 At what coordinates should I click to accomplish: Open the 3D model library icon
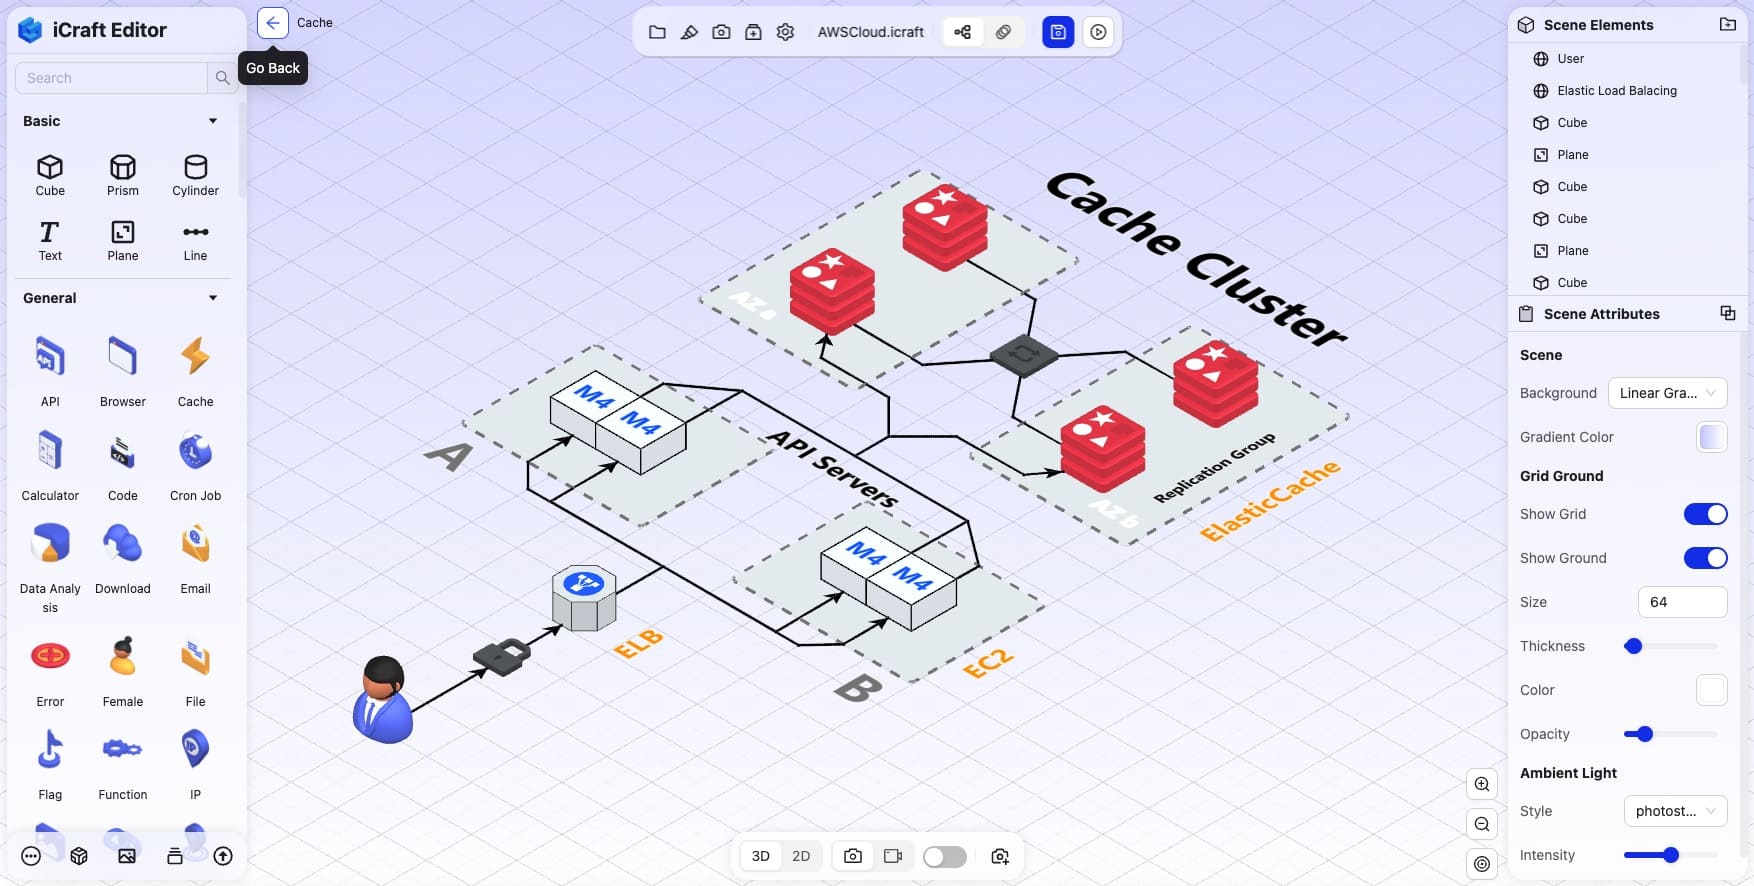[x=79, y=856]
